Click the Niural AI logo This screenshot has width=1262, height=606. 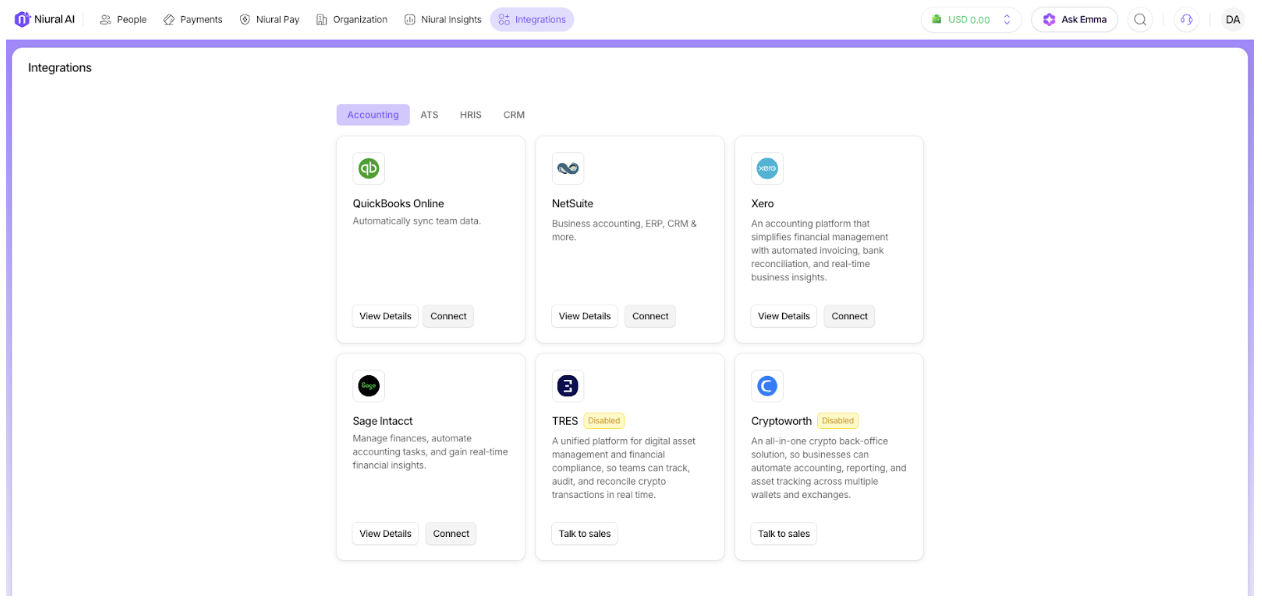[44, 19]
